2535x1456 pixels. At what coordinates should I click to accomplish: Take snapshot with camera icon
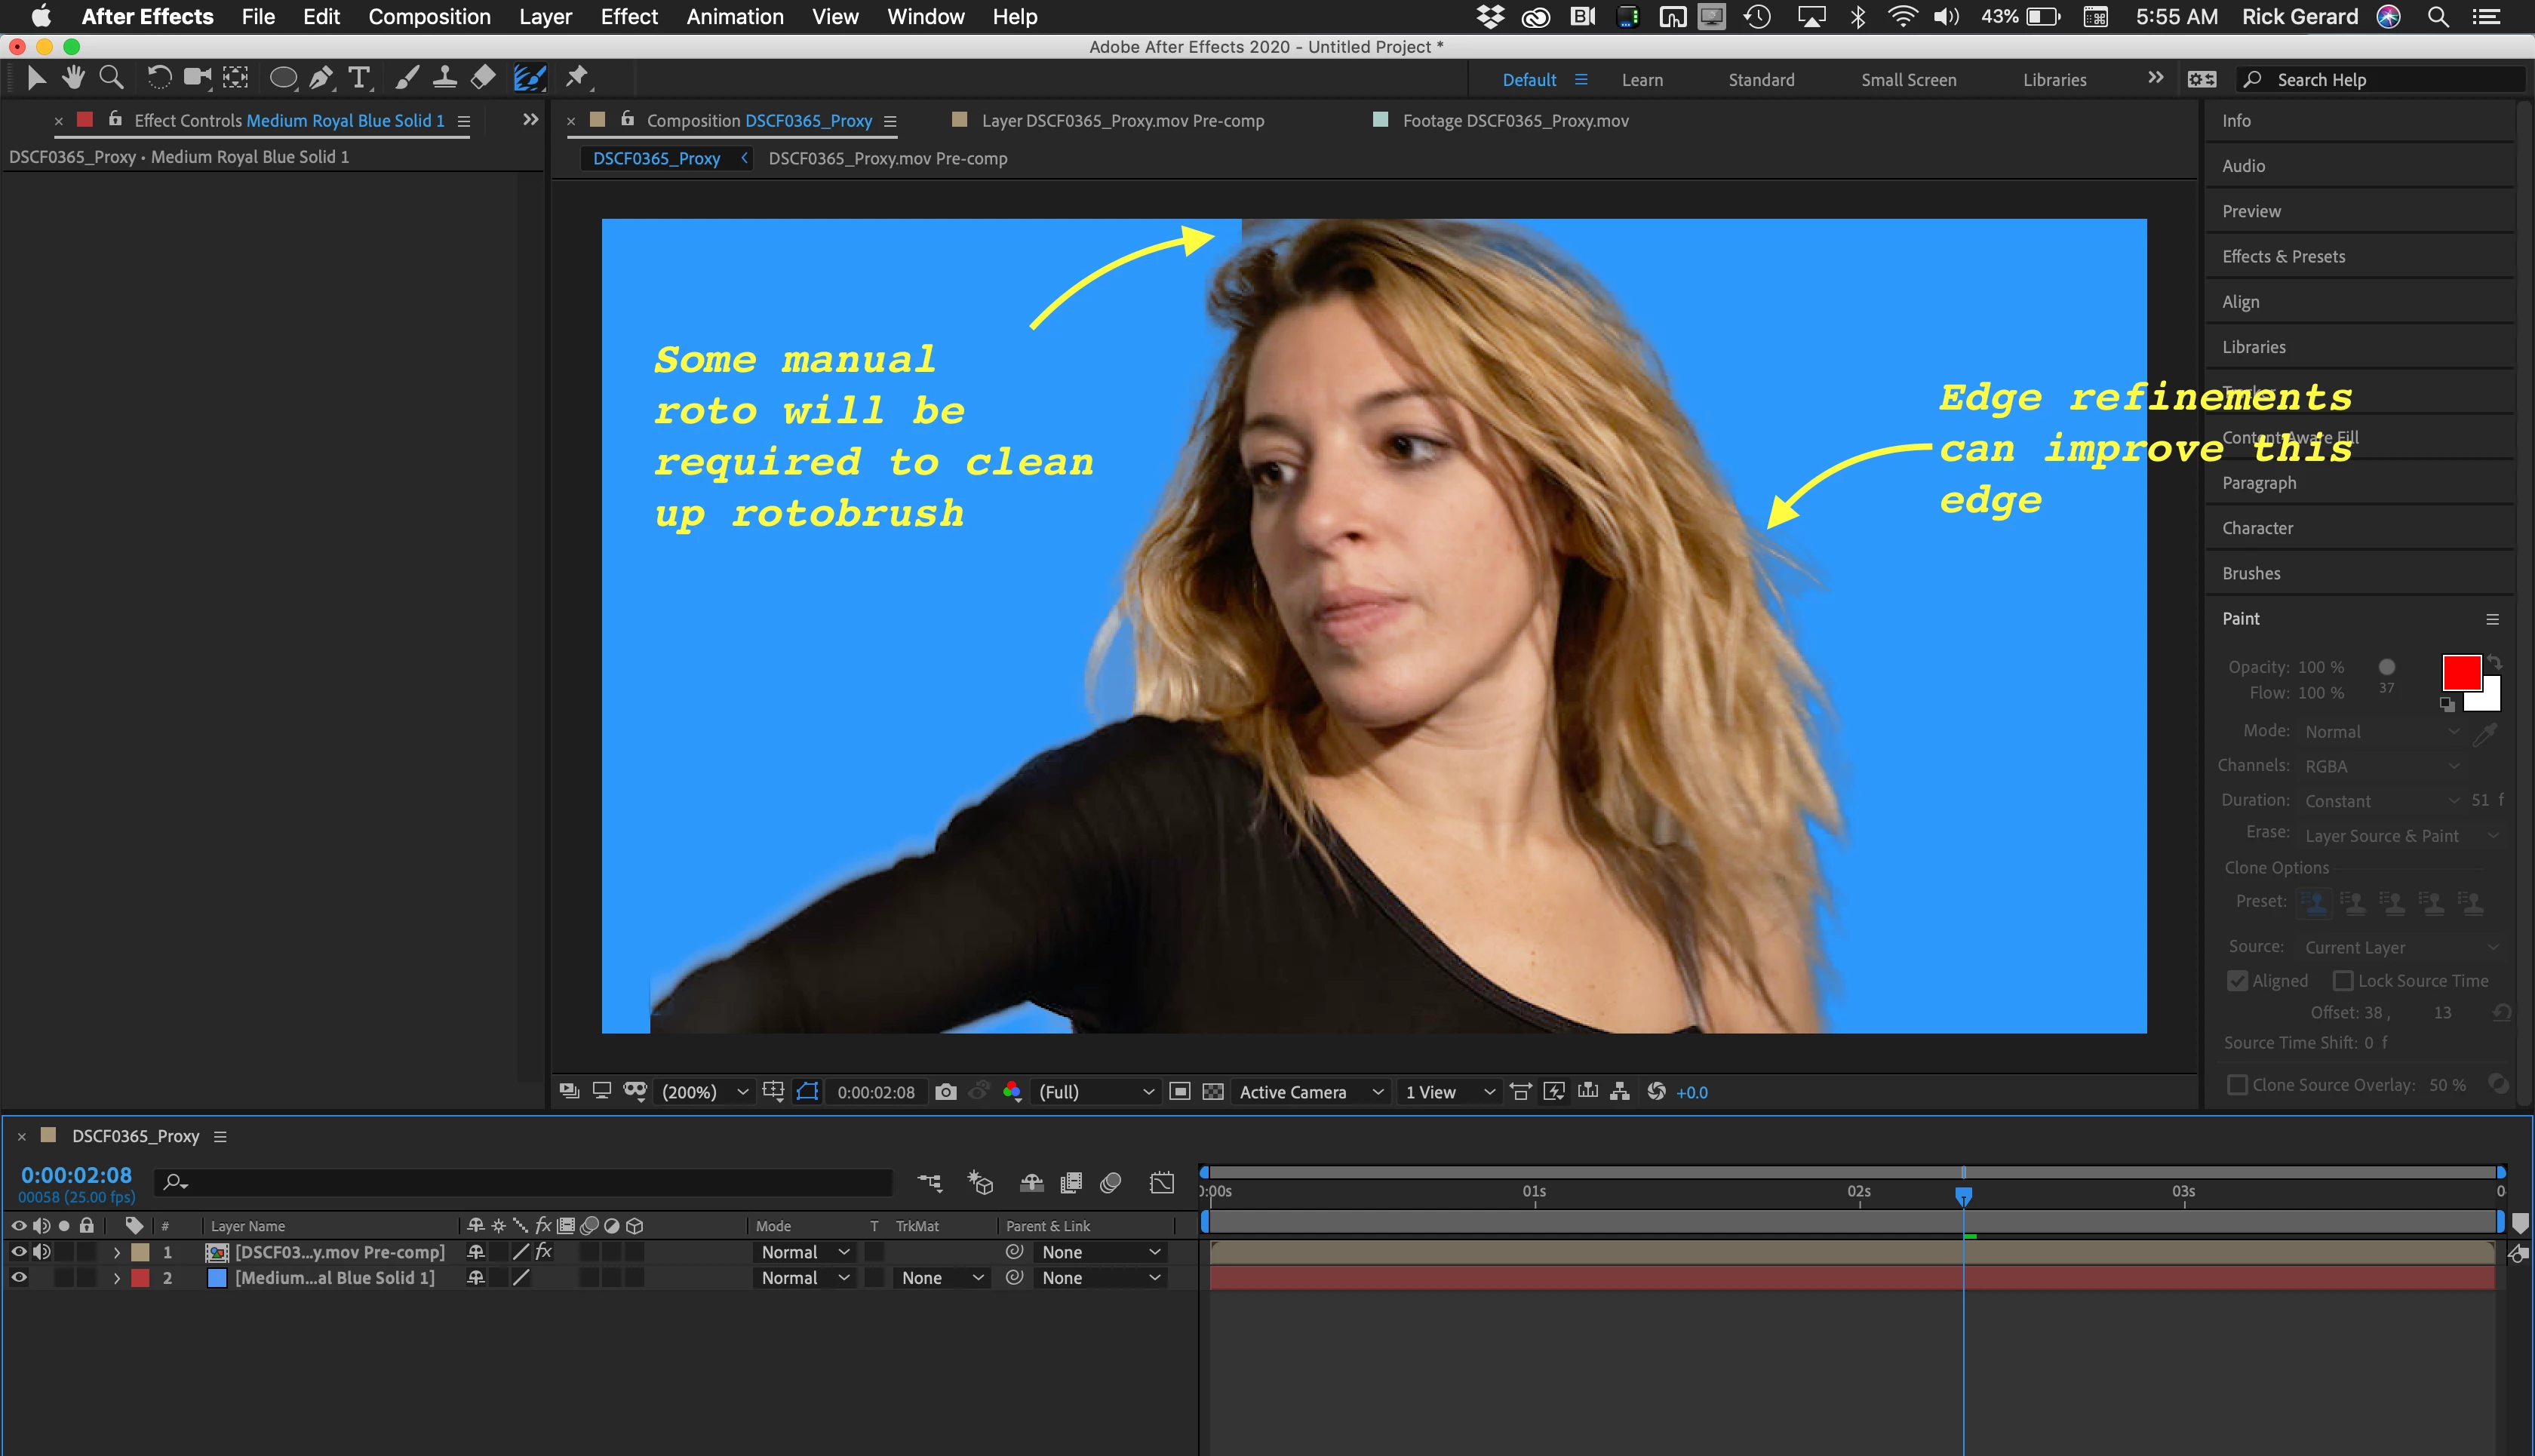[x=945, y=1092]
